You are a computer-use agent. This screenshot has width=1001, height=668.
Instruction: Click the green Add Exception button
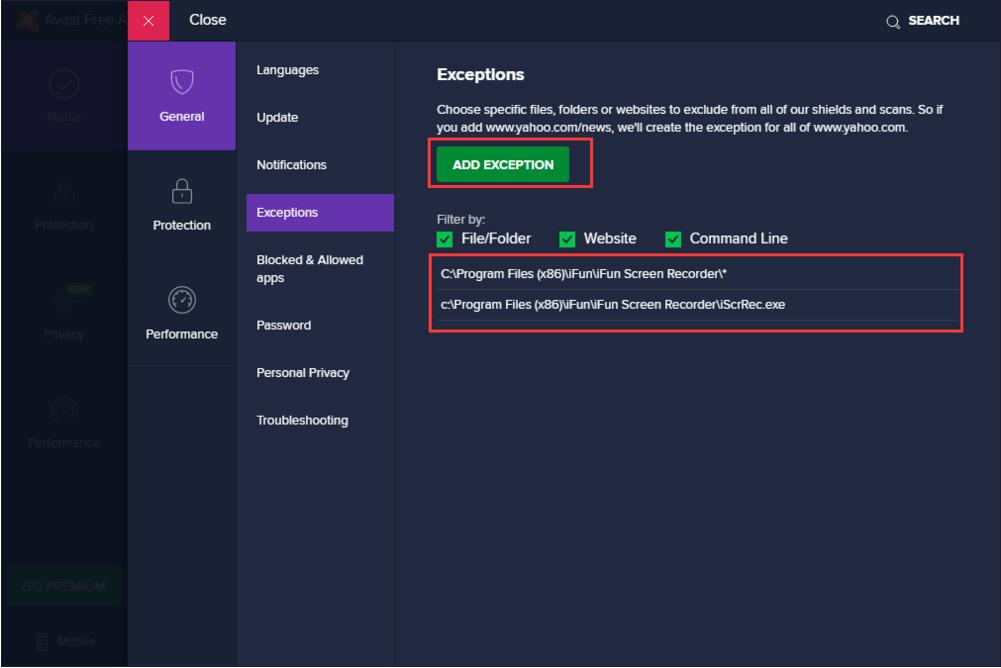(502, 165)
